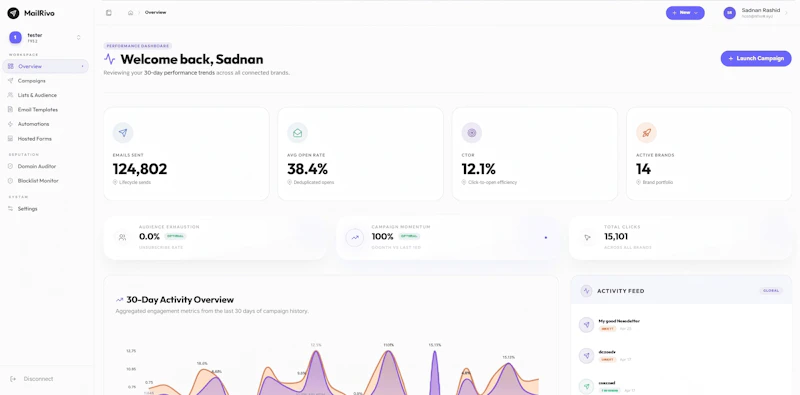This screenshot has height=395, width=800.
Task: Select Overview in the sidebar
Action: pos(45,66)
